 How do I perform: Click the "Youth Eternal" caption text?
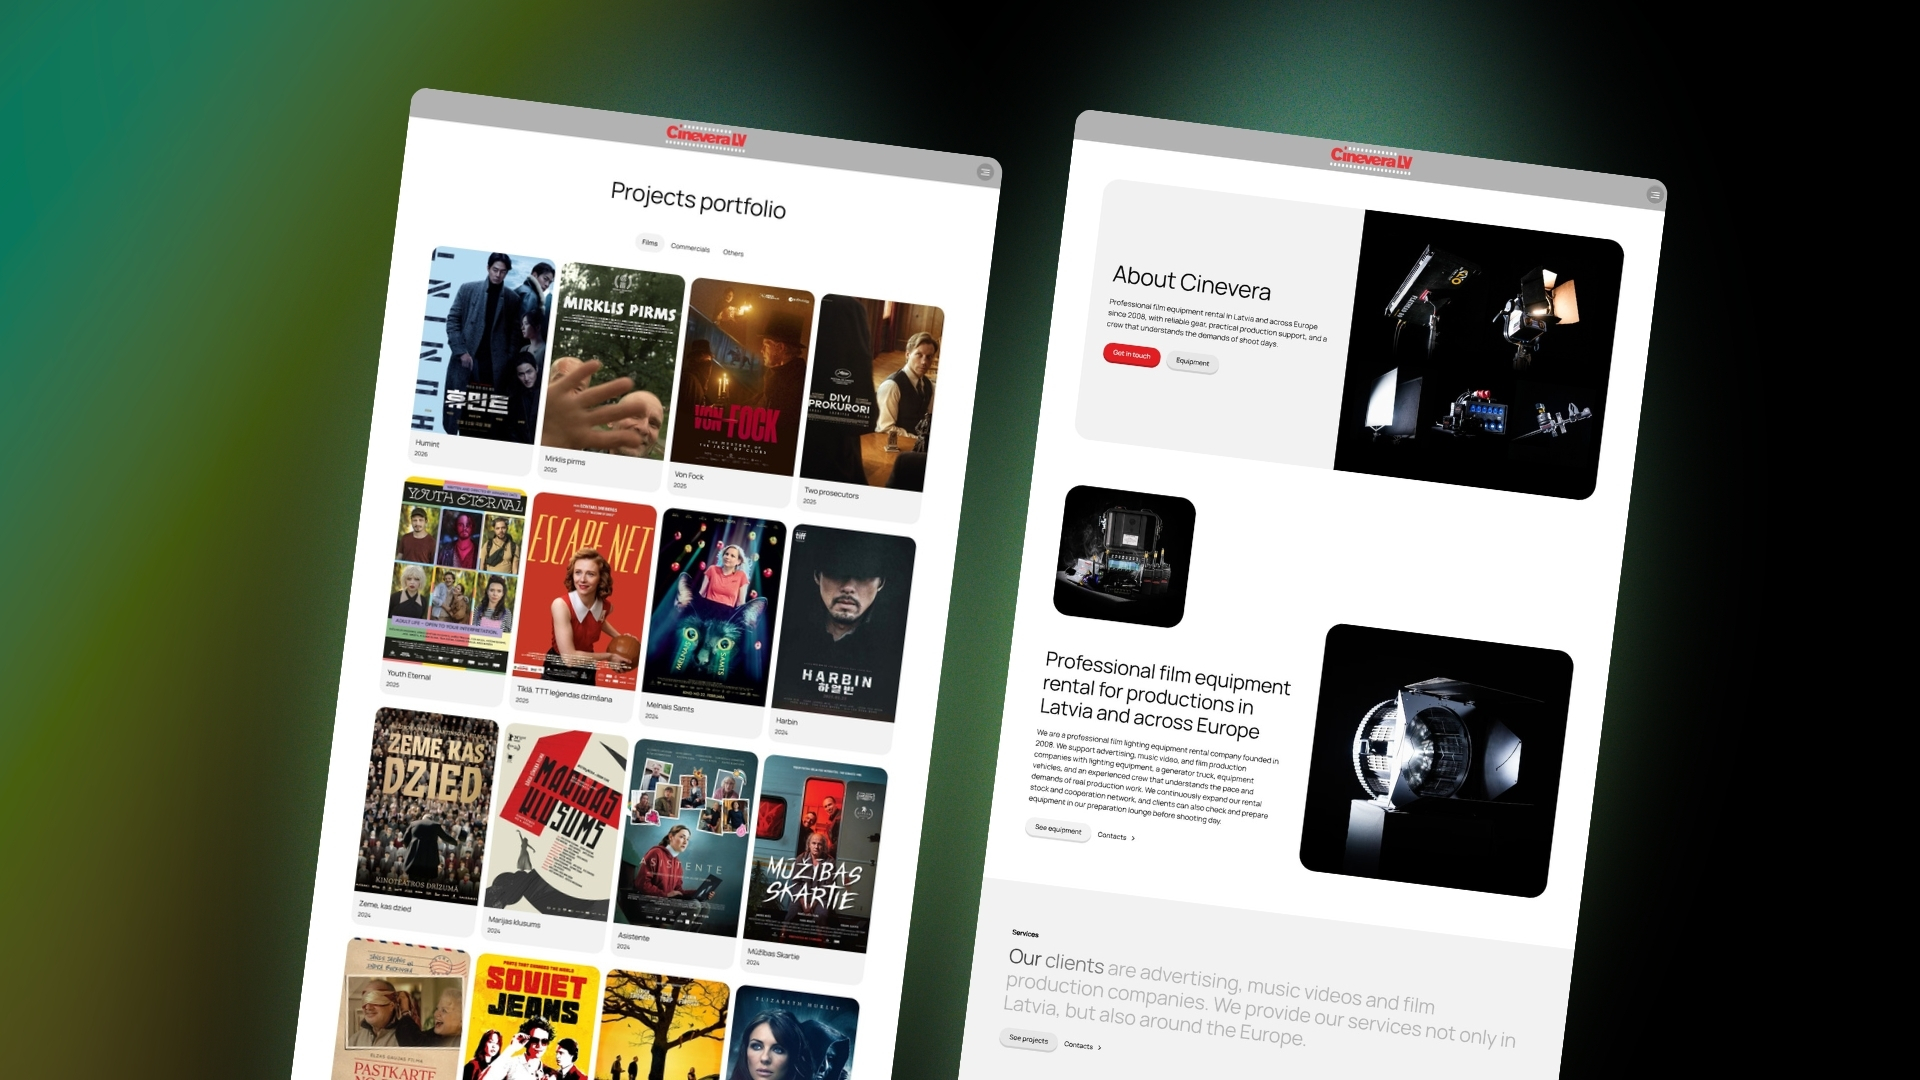coord(409,675)
